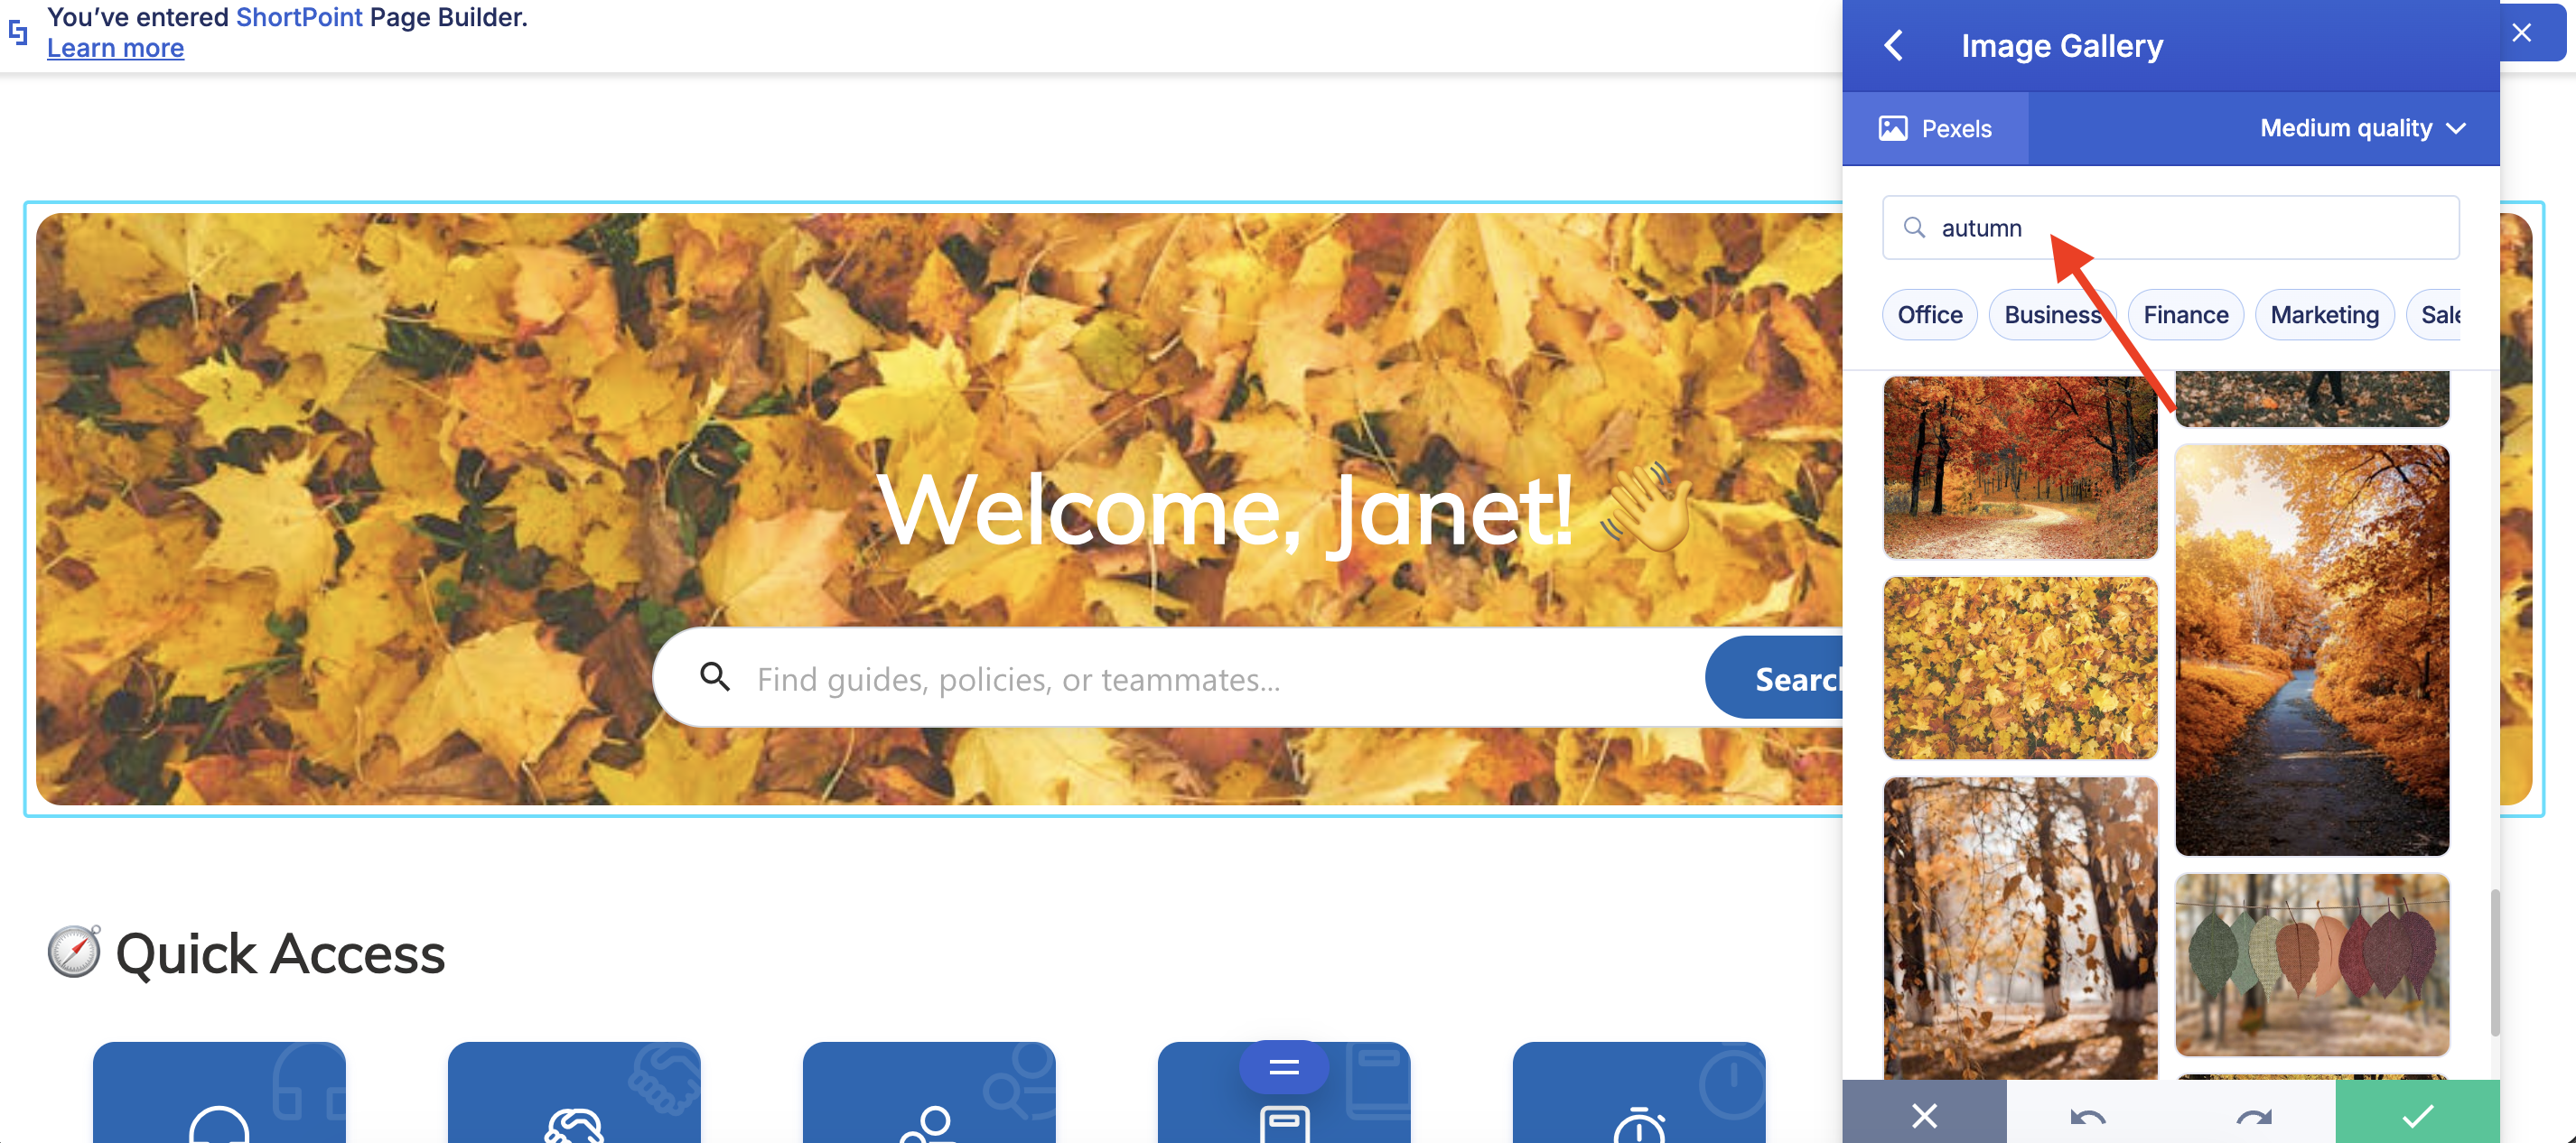Click the ShortPoint logo icon
The height and width of the screenshot is (1143, 2576).
(18, 32)
